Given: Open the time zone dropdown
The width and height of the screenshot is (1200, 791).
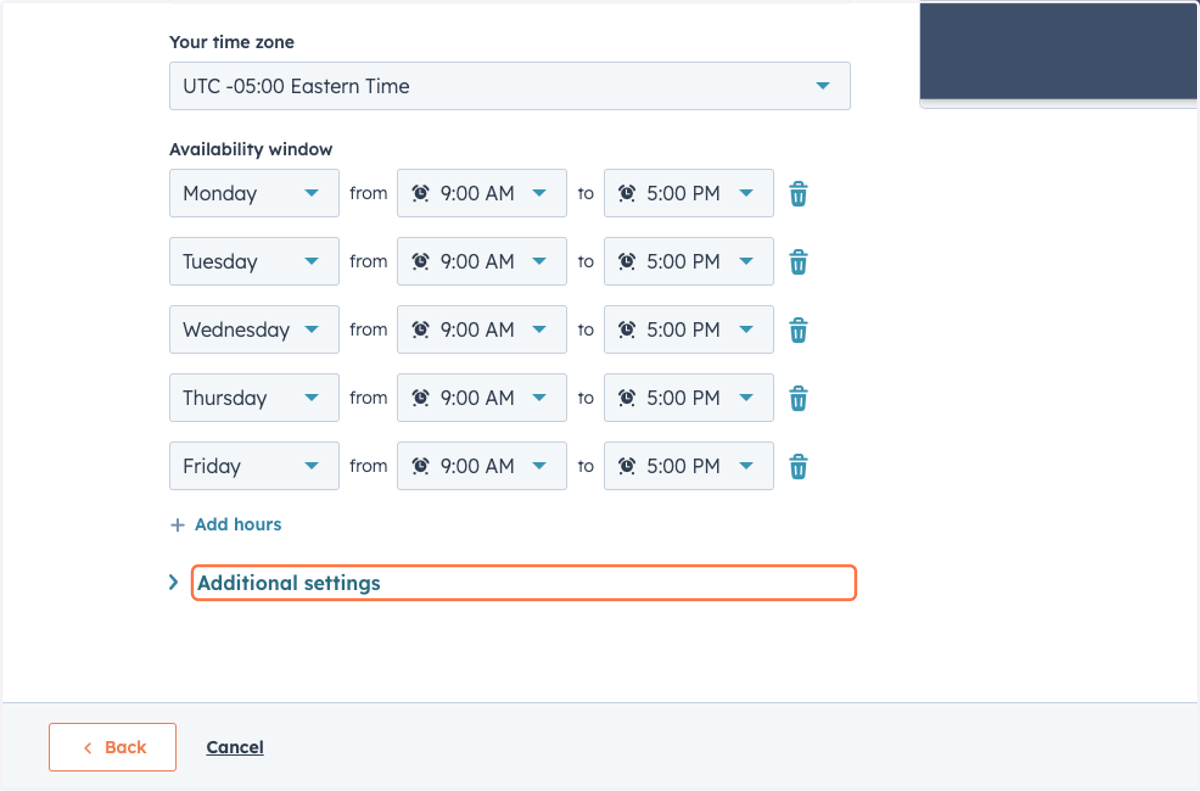Looking at the screenshot, I should (510, 86).
